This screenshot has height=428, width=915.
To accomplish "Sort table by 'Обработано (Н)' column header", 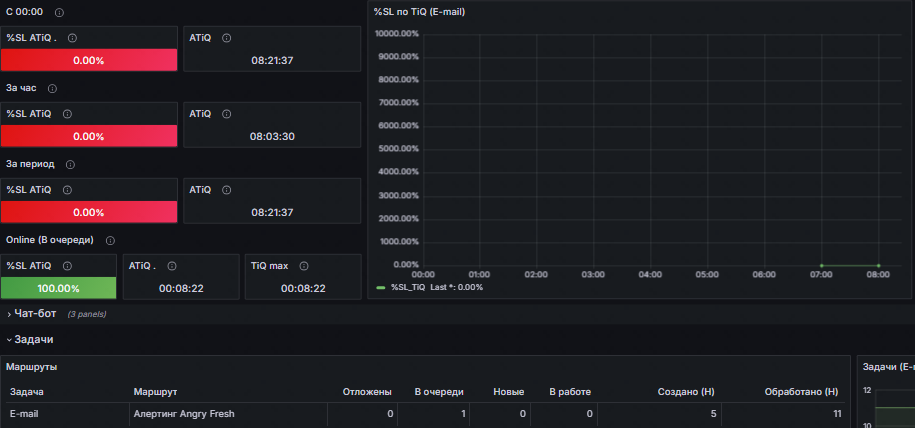I will (800, 391).
